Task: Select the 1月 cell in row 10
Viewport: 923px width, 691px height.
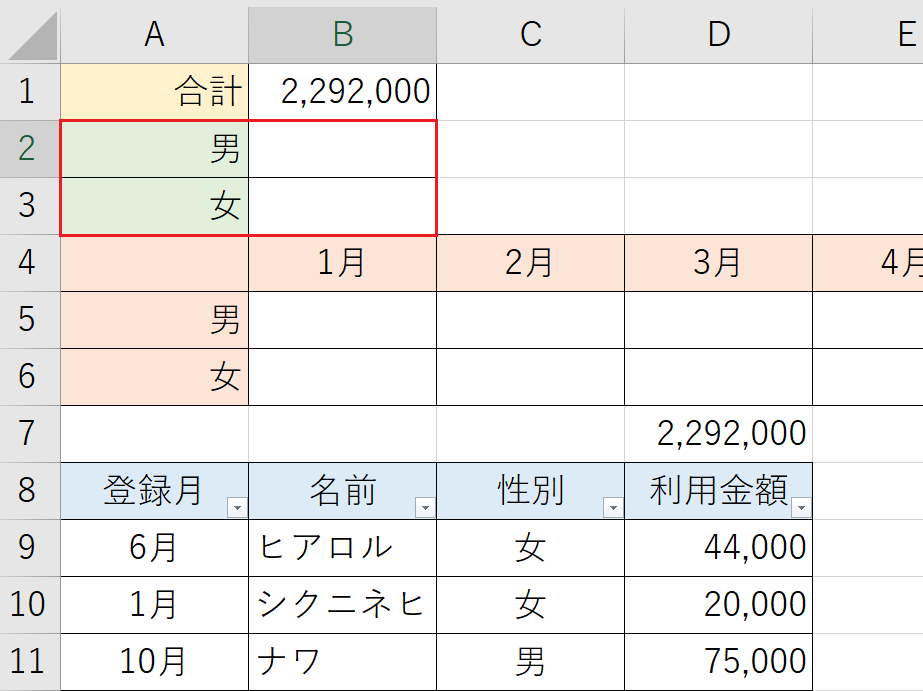Action: (154, 605)
